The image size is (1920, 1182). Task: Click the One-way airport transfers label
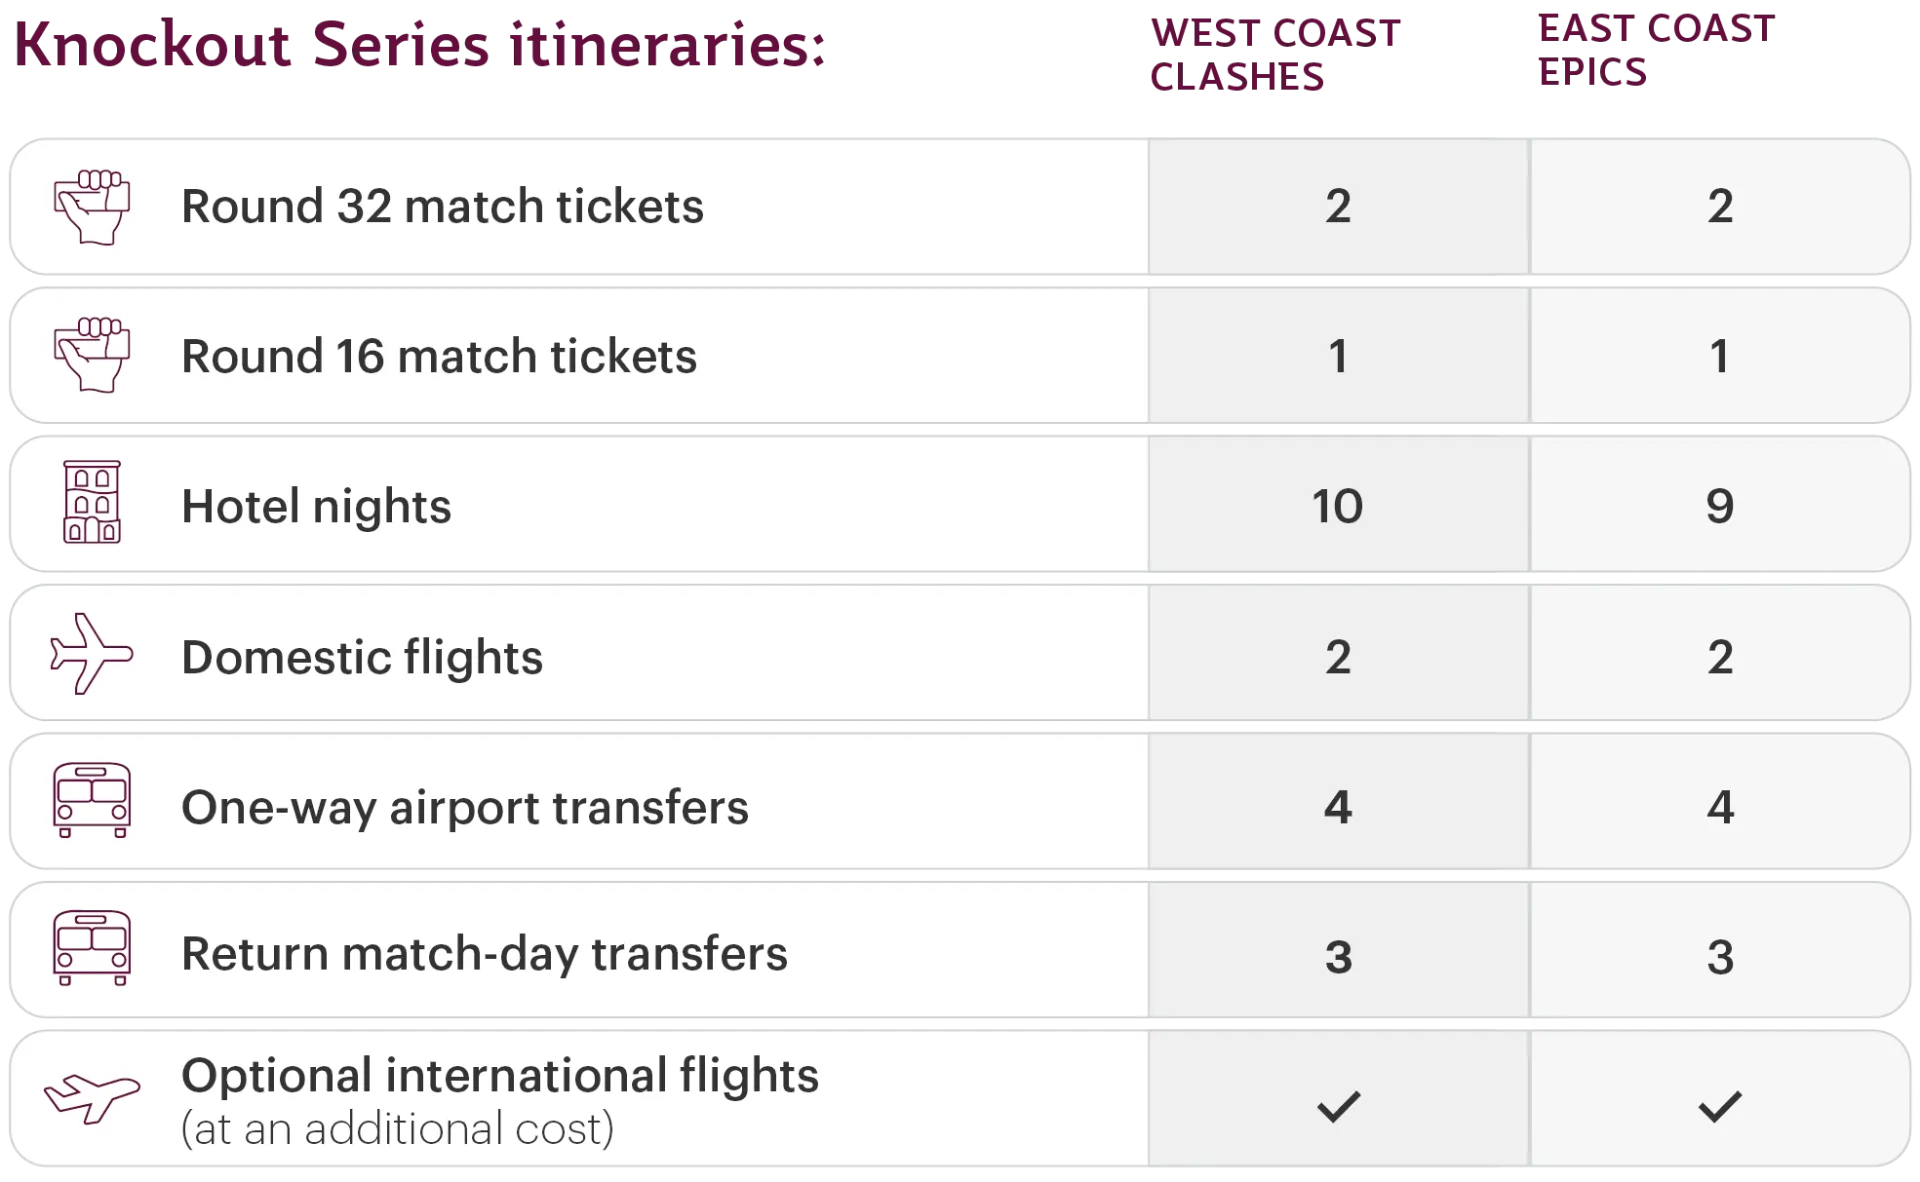464,807
